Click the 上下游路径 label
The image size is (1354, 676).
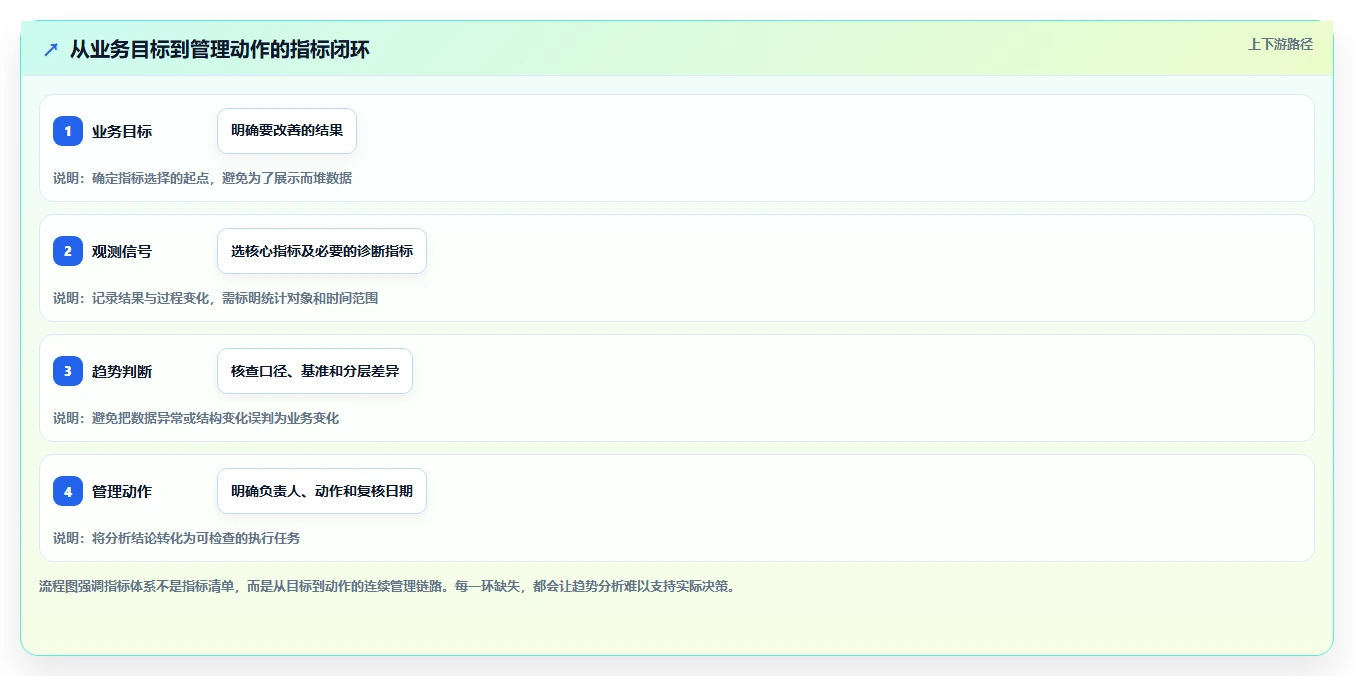pyautogui.click(x=1280, y=44)
